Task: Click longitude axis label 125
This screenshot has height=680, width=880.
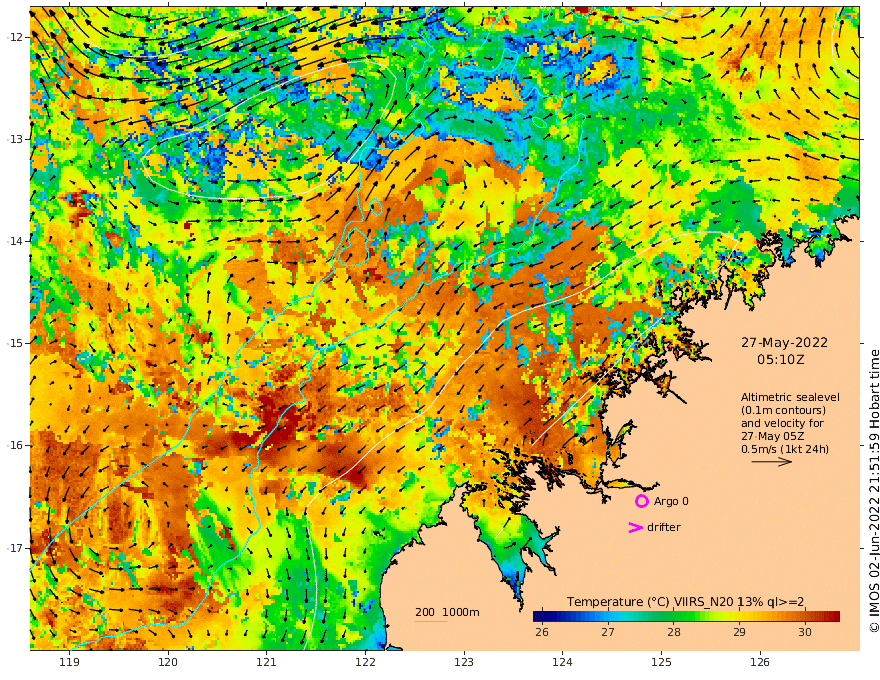Action: [x=662, y=663]
